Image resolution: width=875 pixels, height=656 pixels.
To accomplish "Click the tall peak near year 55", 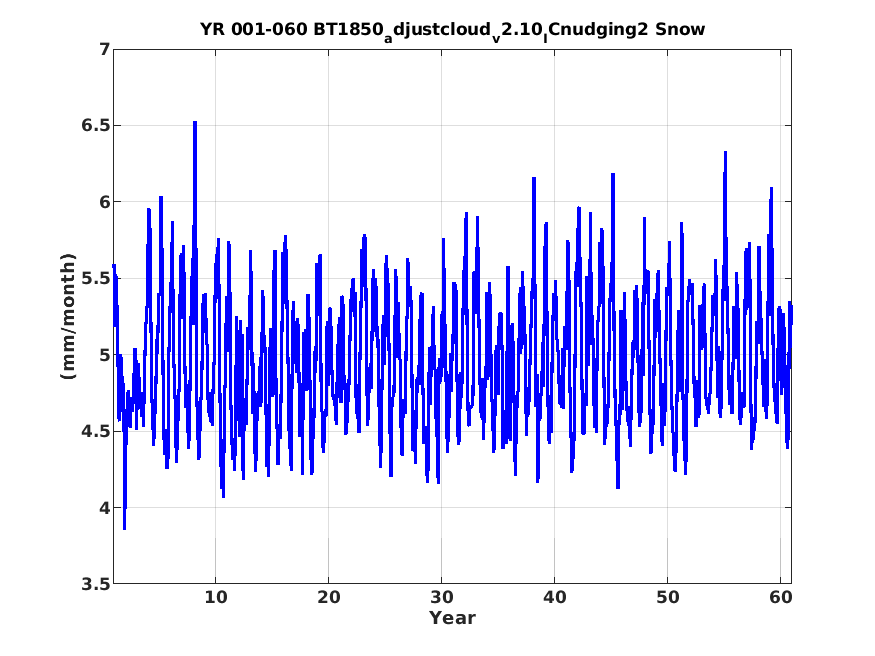I will click(x=725, y=152).
